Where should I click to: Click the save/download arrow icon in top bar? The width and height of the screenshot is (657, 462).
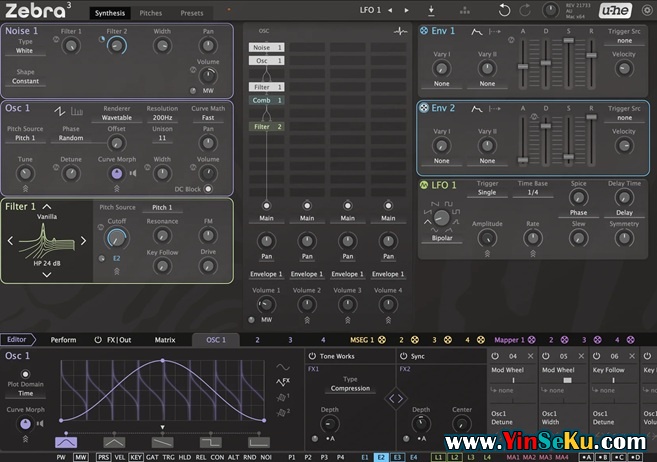431,11
